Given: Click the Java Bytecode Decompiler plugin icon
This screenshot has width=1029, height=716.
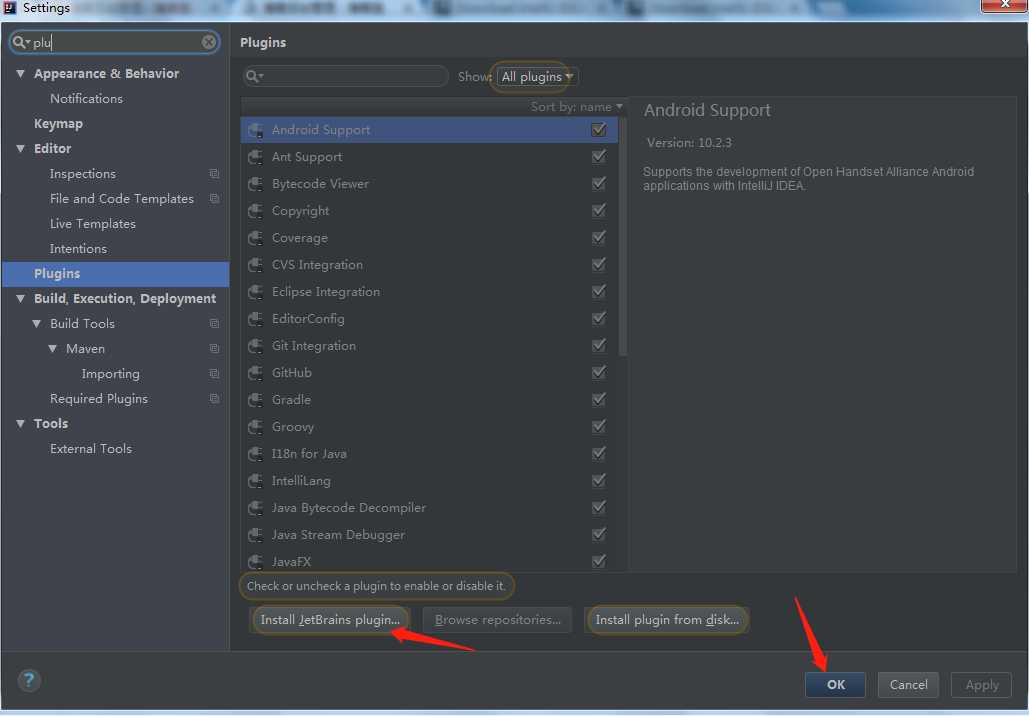Looking at the screenshot, I should click(256, 507).
